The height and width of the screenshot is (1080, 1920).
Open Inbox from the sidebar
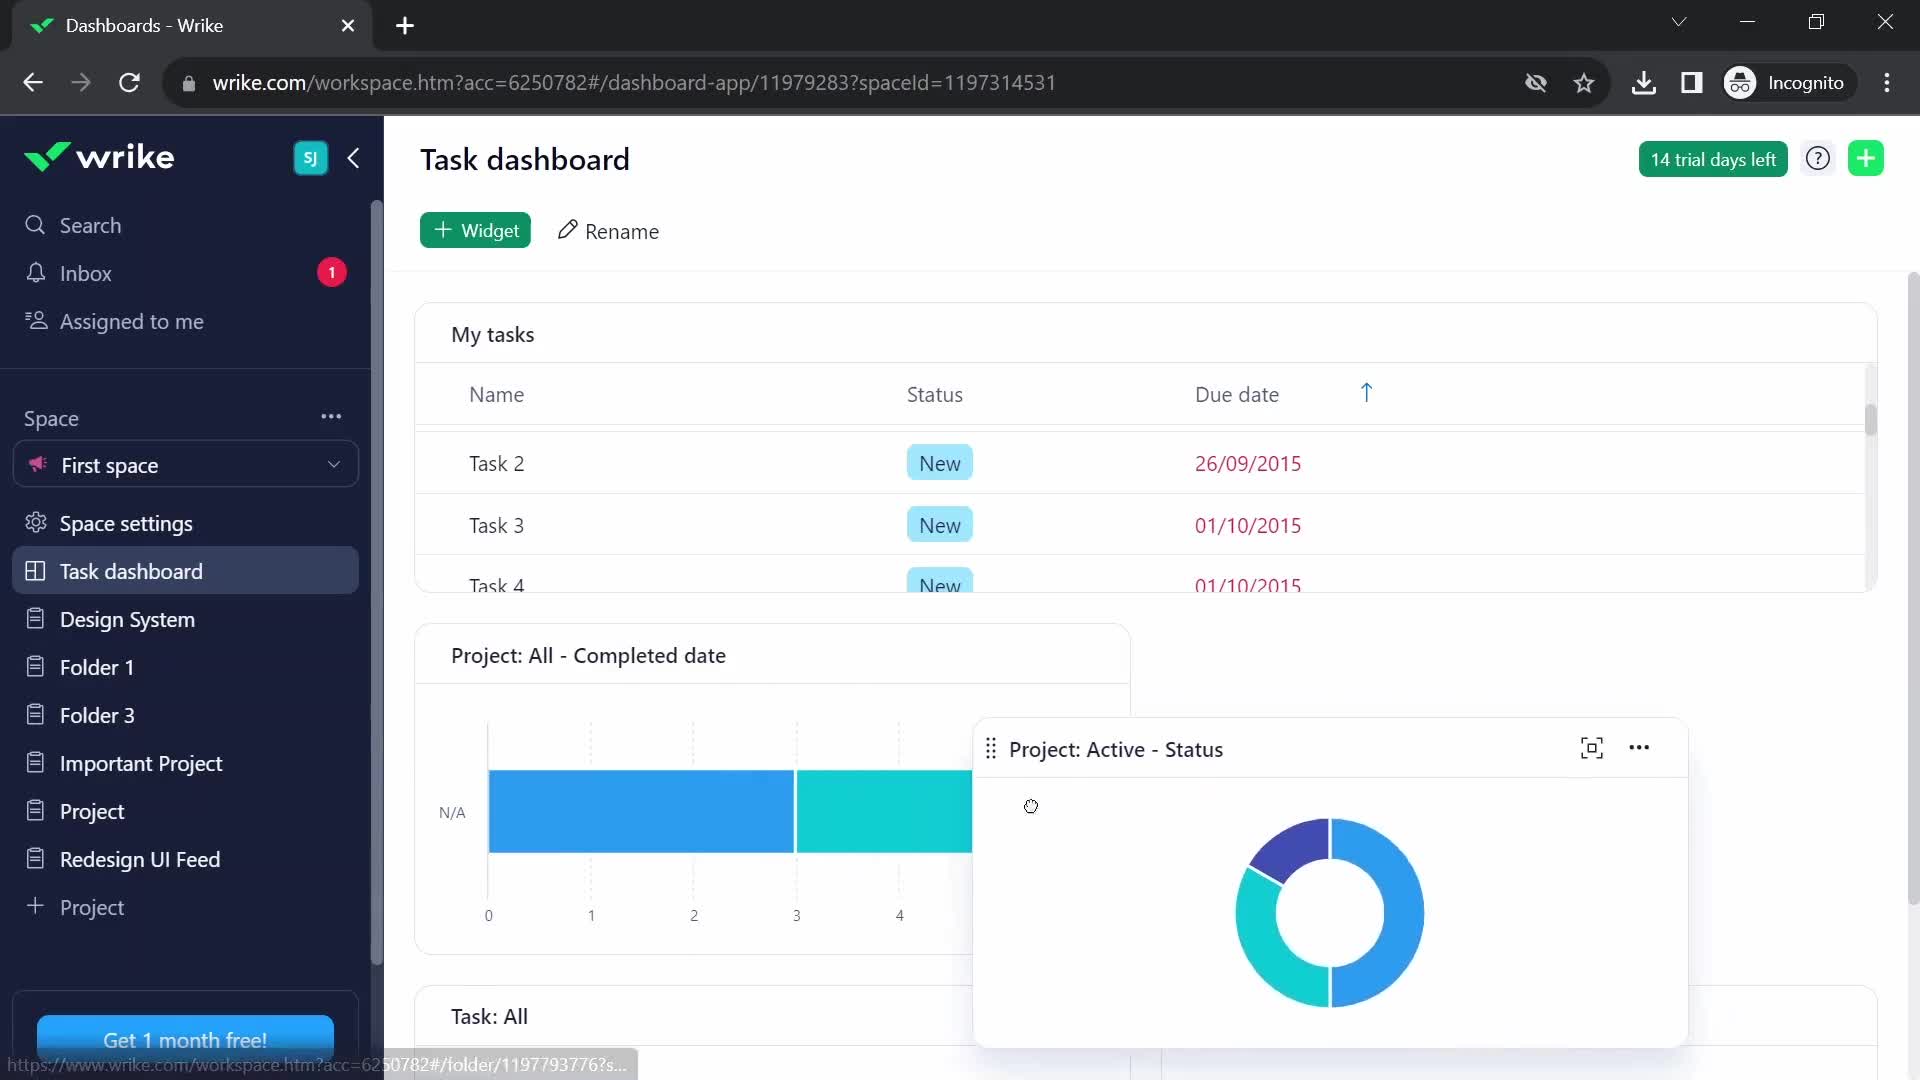point(185,273)
